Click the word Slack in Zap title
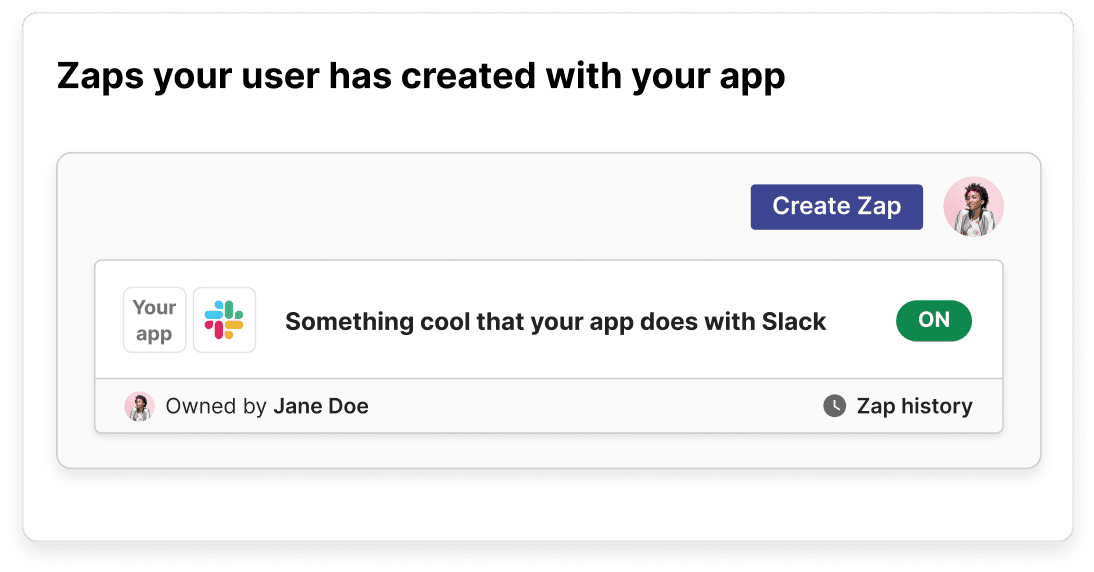The image size is (1094, 572). pyautogui.click(x=794, y=321)
